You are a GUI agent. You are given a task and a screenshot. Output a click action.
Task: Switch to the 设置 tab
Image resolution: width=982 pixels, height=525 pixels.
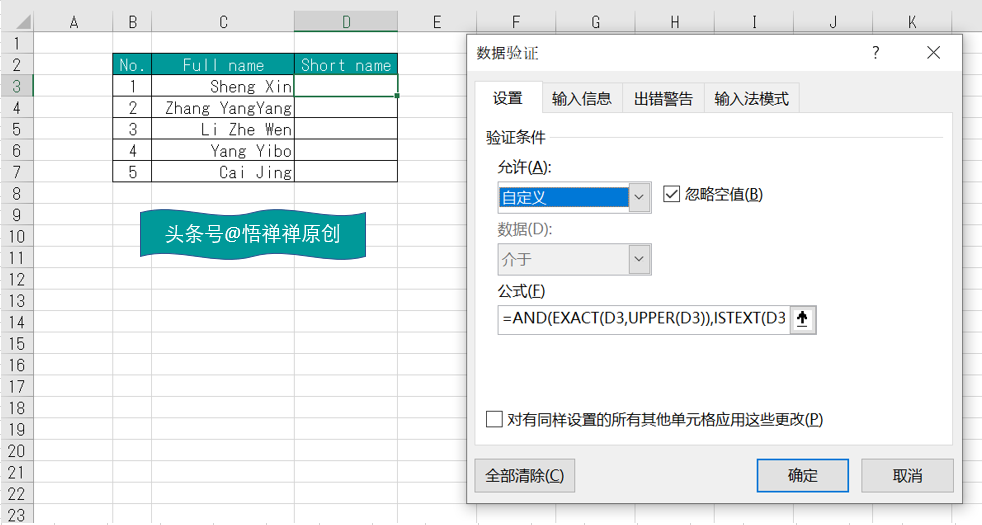[x=508, y=98]
